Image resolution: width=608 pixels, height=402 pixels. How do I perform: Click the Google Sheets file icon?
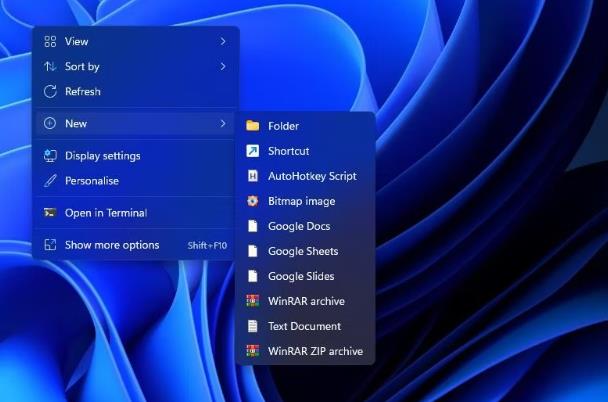coord(252,251)
